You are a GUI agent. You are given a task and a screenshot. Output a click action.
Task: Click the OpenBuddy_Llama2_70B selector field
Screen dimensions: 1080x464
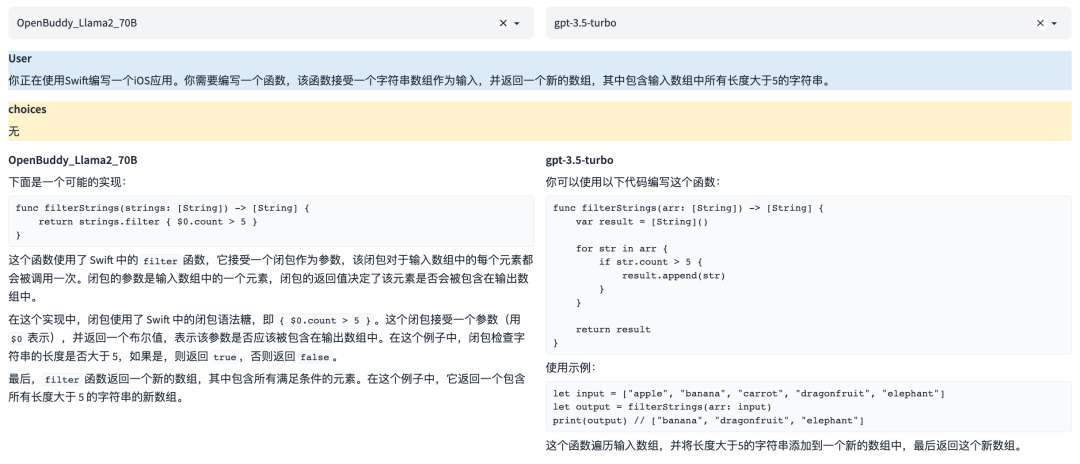[x=271, y=23]
